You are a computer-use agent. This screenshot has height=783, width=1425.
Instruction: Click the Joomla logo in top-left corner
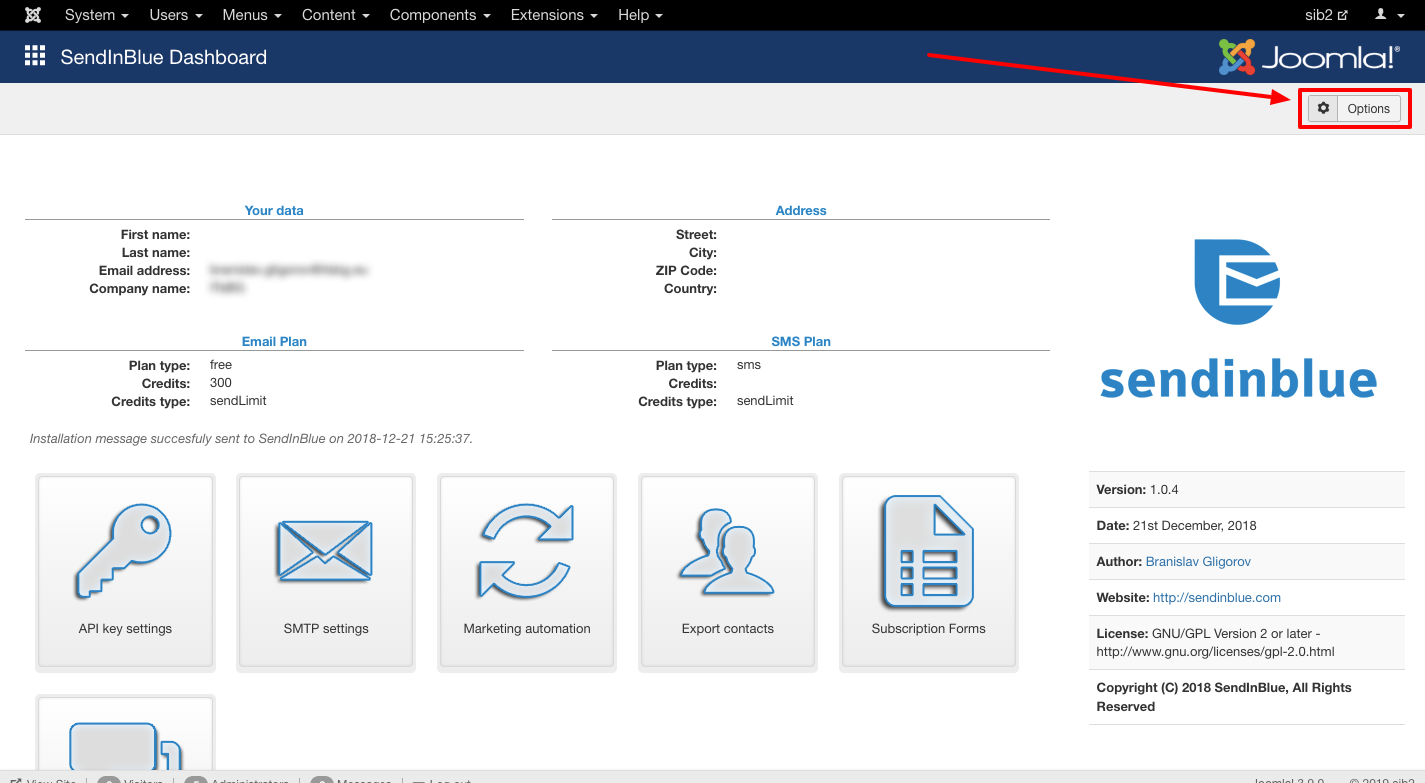(33, 15)
